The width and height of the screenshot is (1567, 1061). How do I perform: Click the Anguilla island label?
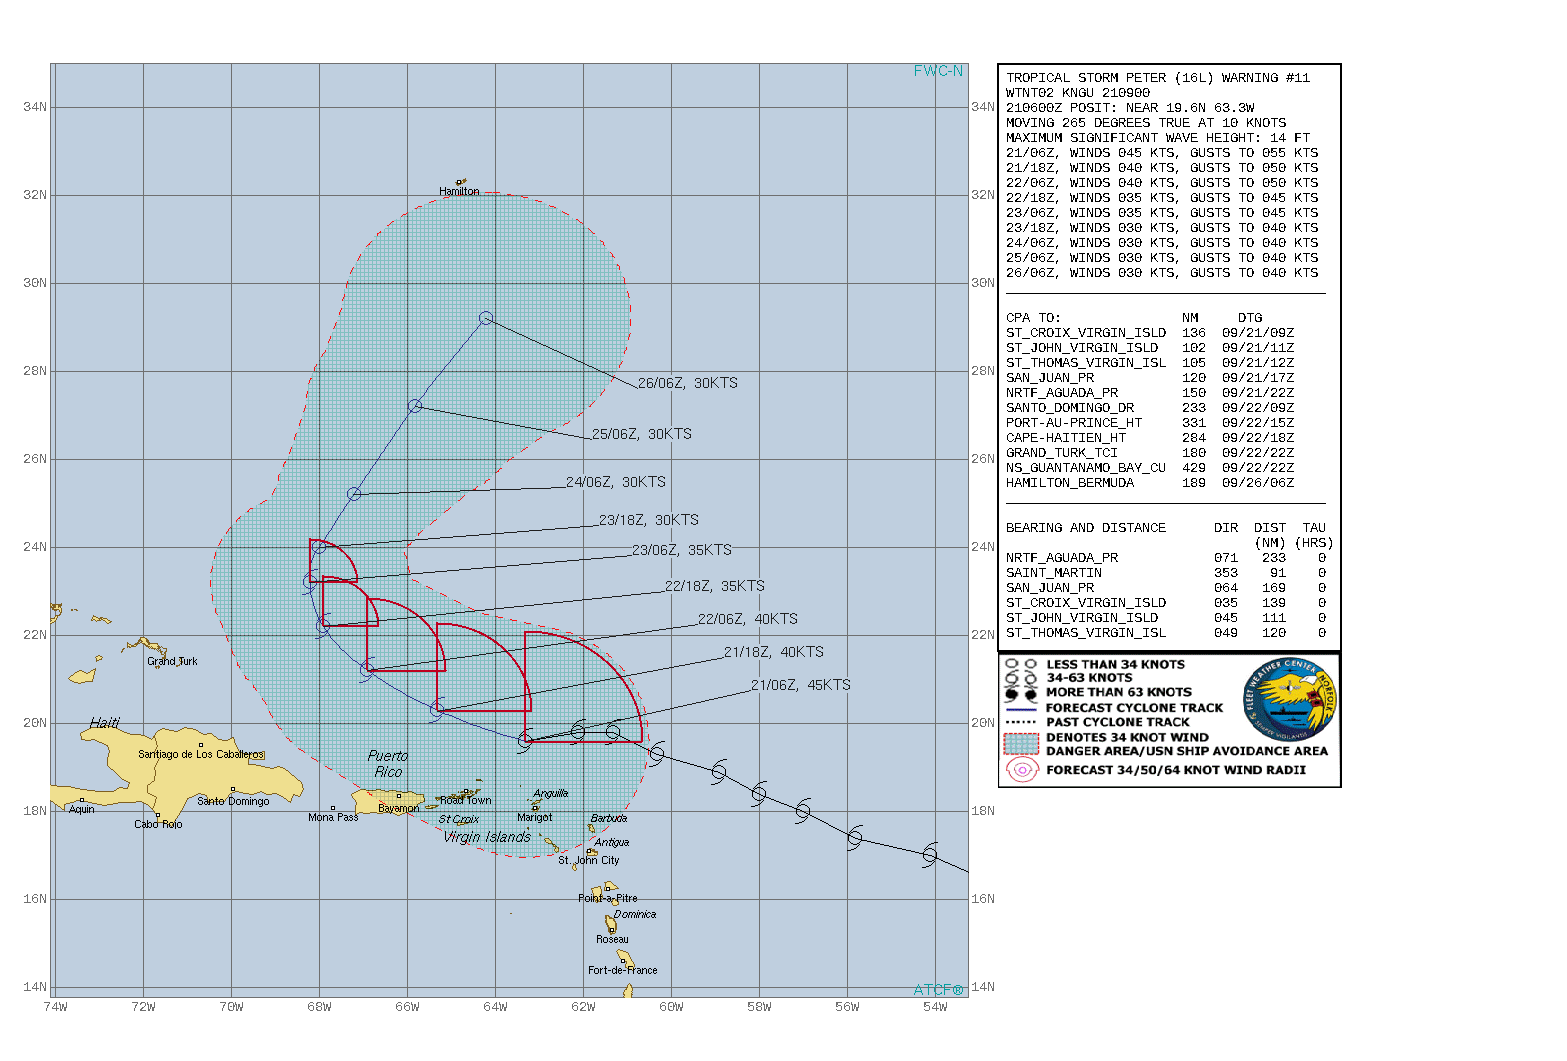pyautogui.click(x=551, y=793)
